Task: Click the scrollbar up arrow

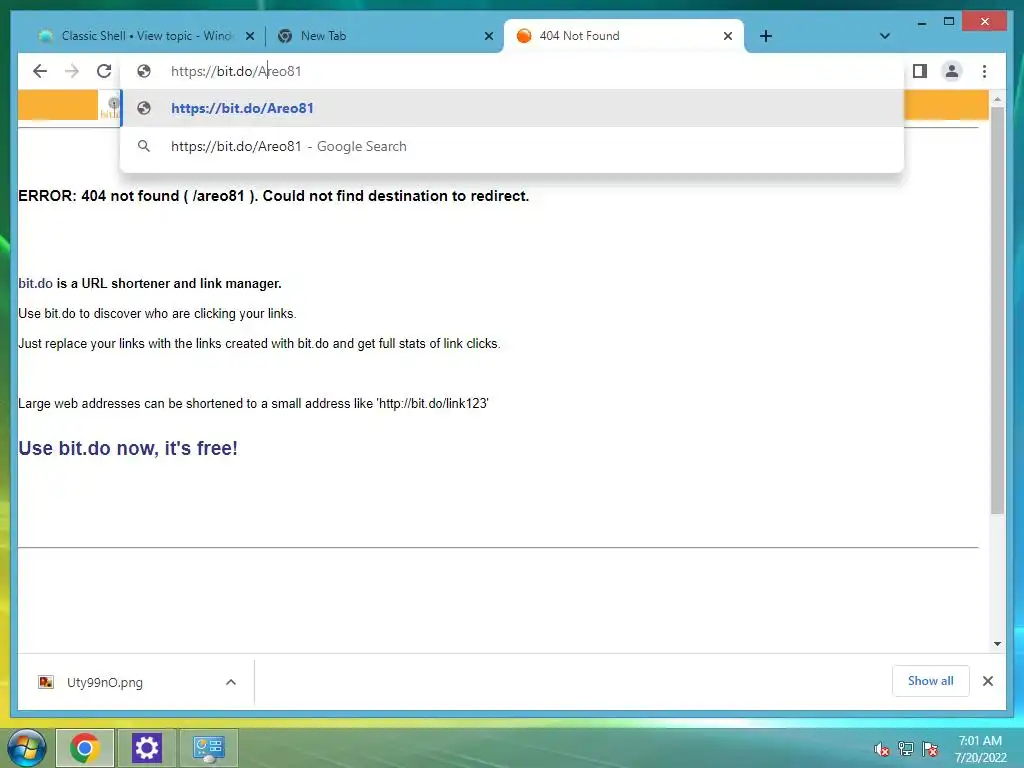Action: pyautogui.click(x=997, y=99)
